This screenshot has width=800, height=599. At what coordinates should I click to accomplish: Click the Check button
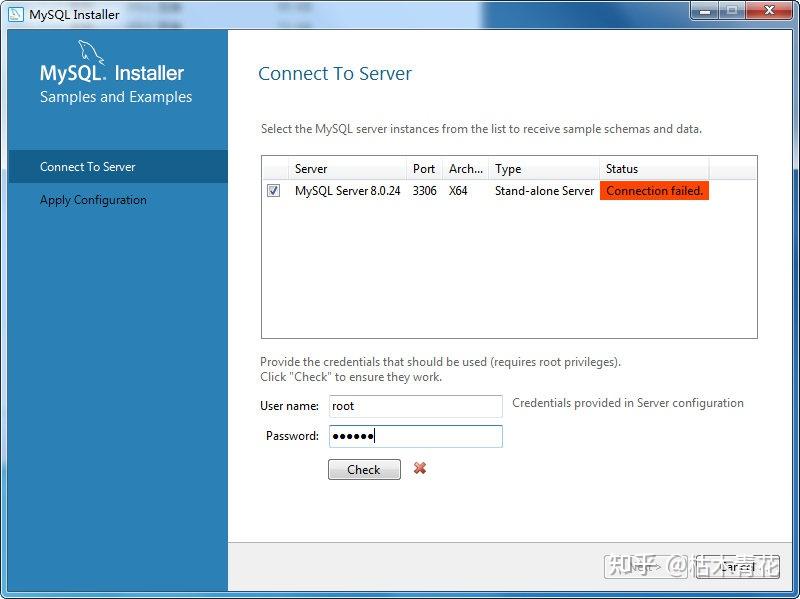click(364, 469)
